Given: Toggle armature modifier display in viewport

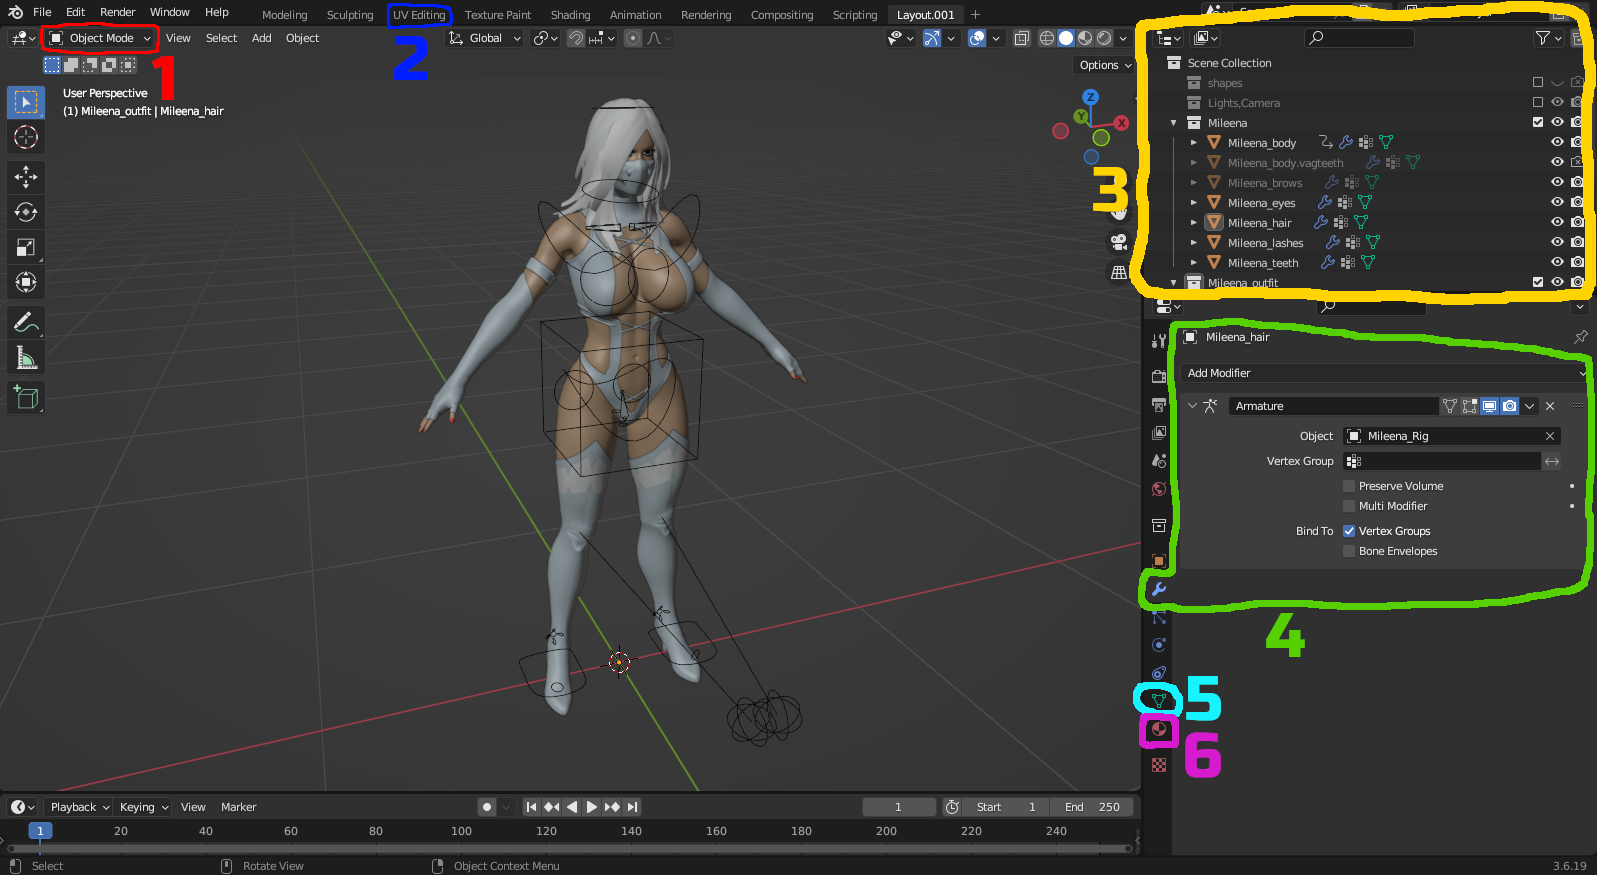Looking at the screenshot, I should pos(1490,406).
